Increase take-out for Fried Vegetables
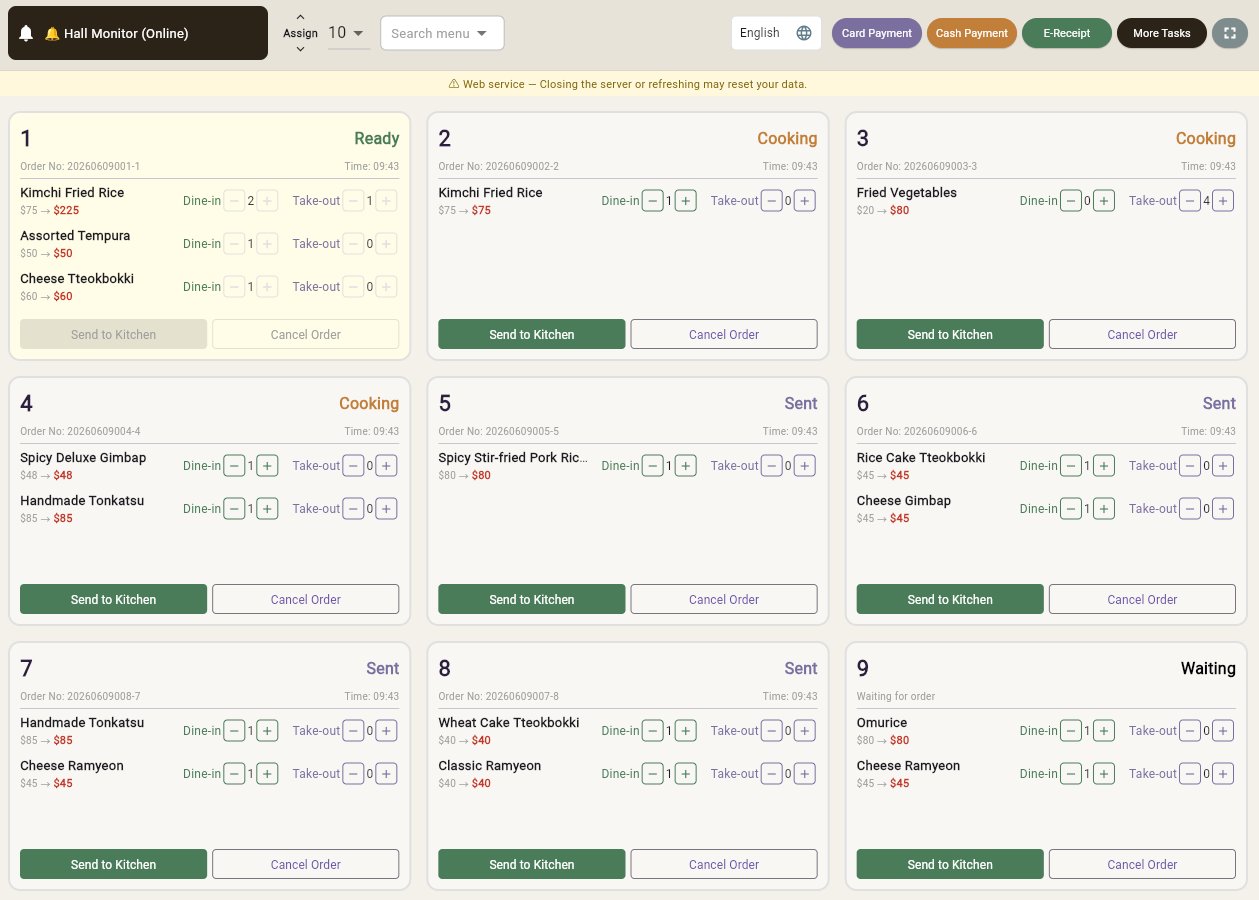 pyautogui.click(x=1223, y=201)
